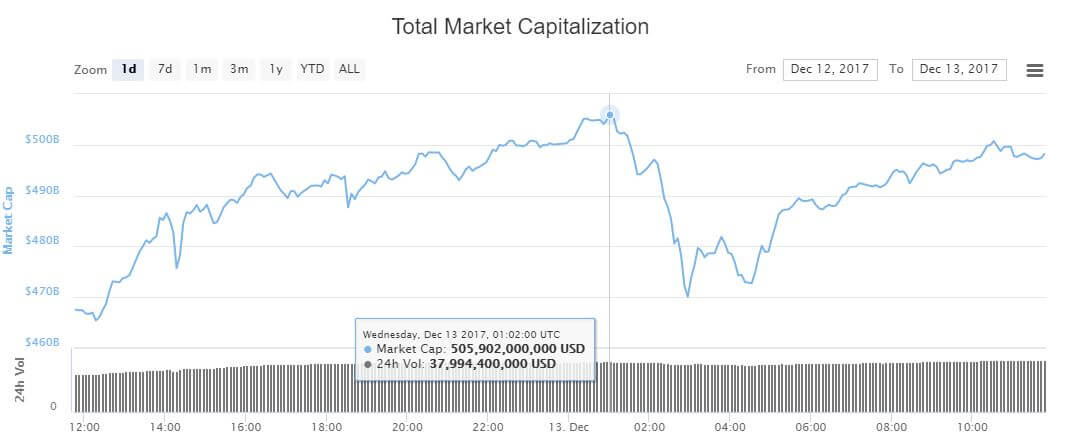
Task: Click the 24h Vol axis label
Action: (x=20, y=380)
